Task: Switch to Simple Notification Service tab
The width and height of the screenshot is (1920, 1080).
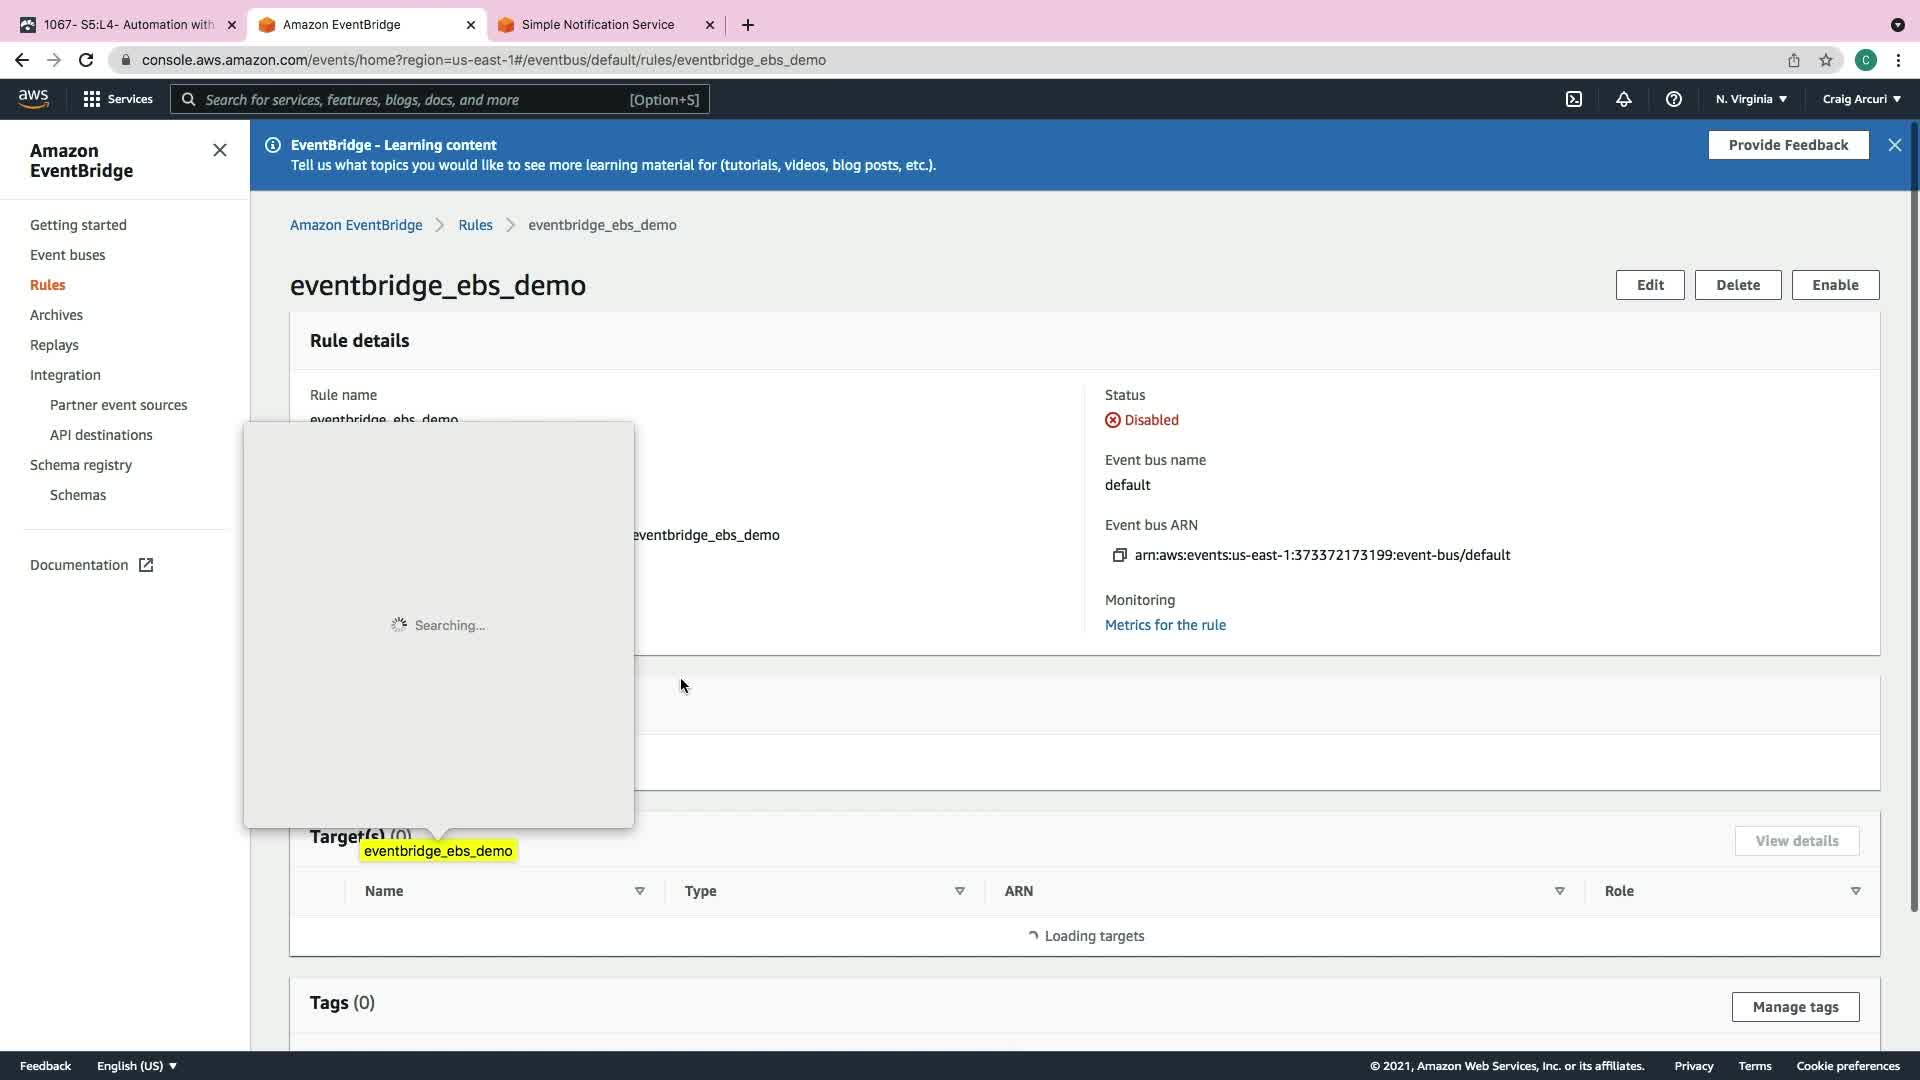Action: (x=597, y=24)
